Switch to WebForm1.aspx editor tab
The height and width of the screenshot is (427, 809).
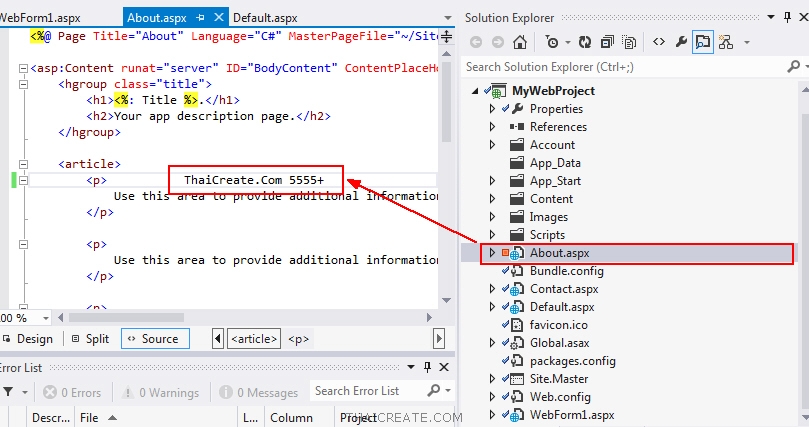click(x=40, y=18)
